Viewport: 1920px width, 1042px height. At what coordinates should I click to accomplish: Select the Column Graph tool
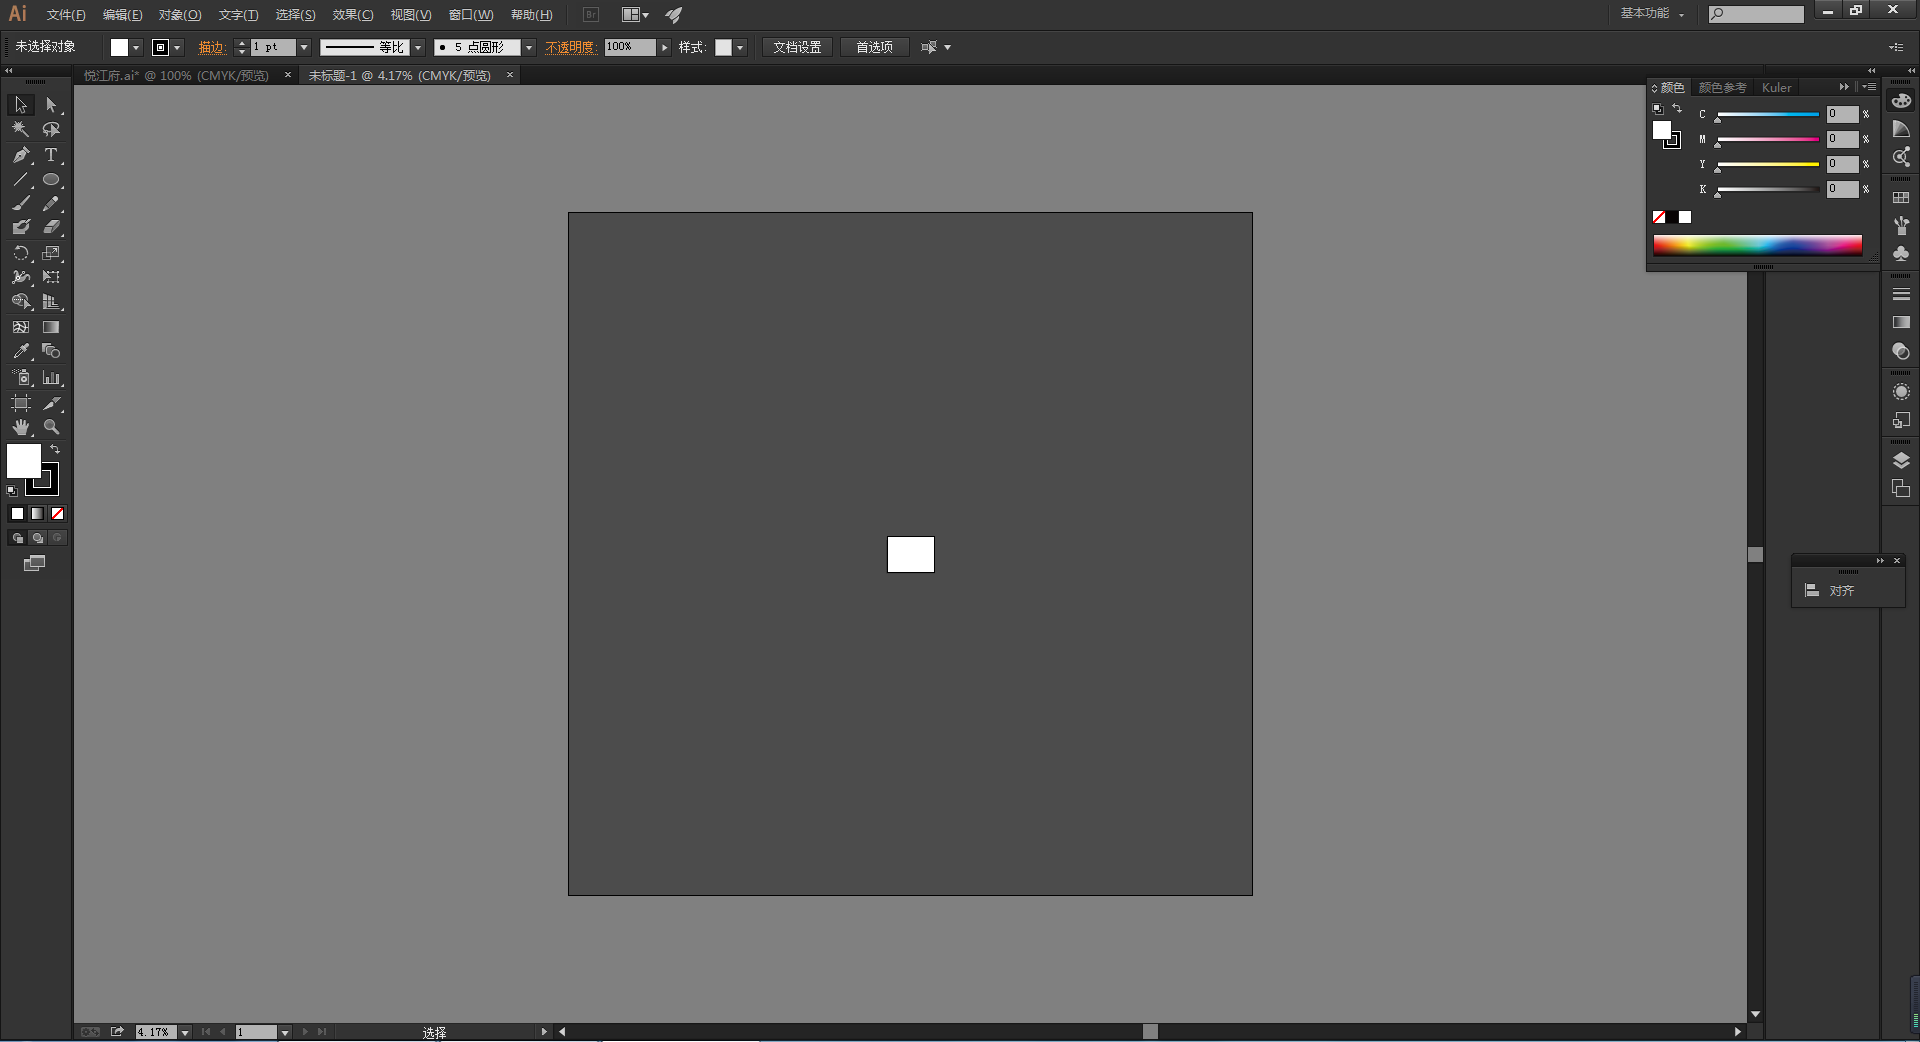tap(51, 377)
